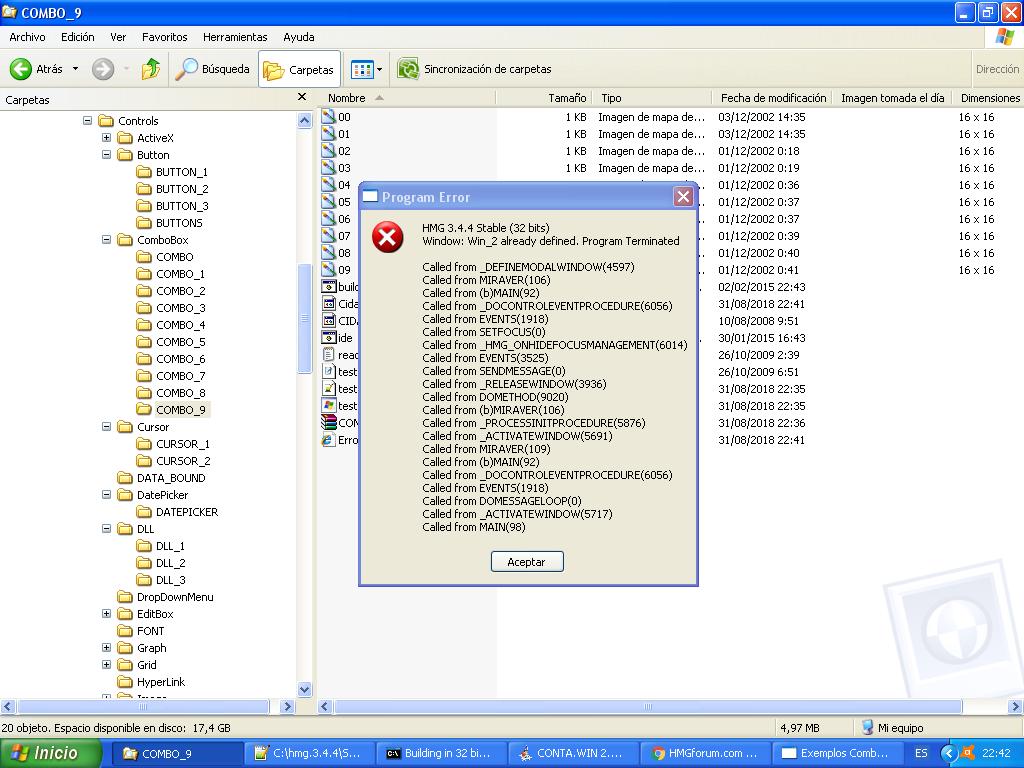Click the red error icon in dialog
This screenshot has width=1024, height=768.
387,236
